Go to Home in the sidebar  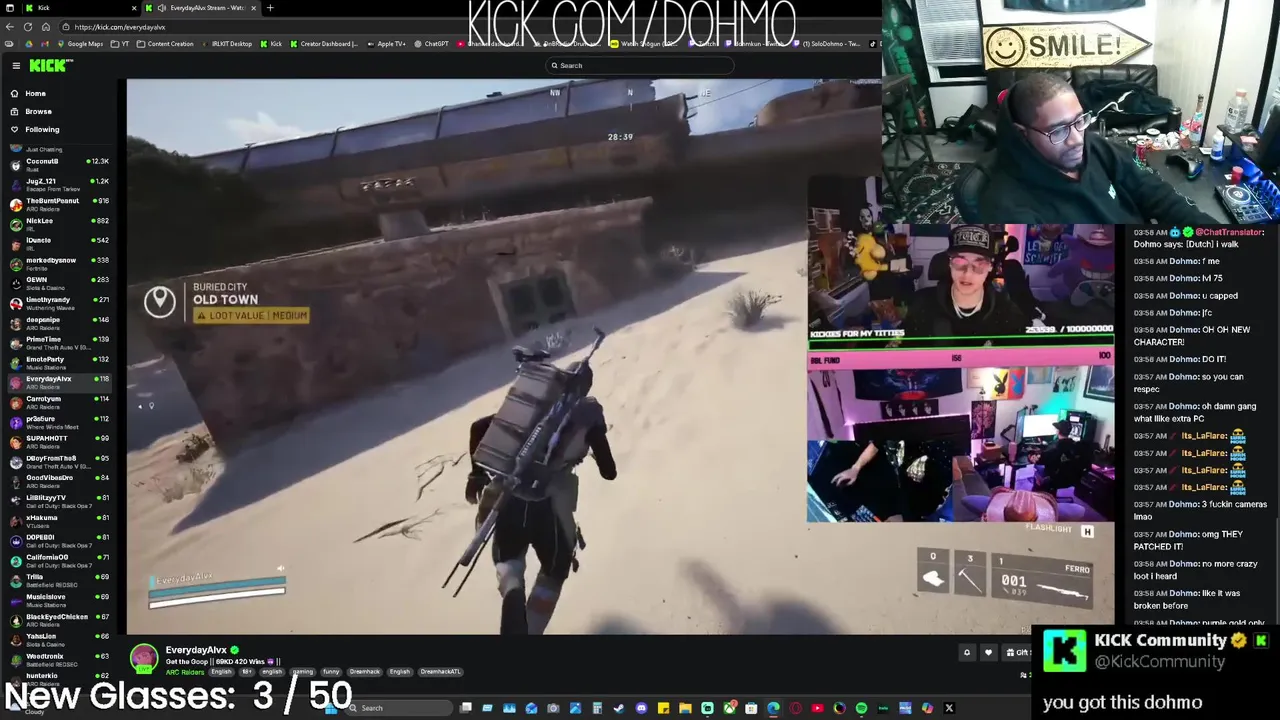35,93
